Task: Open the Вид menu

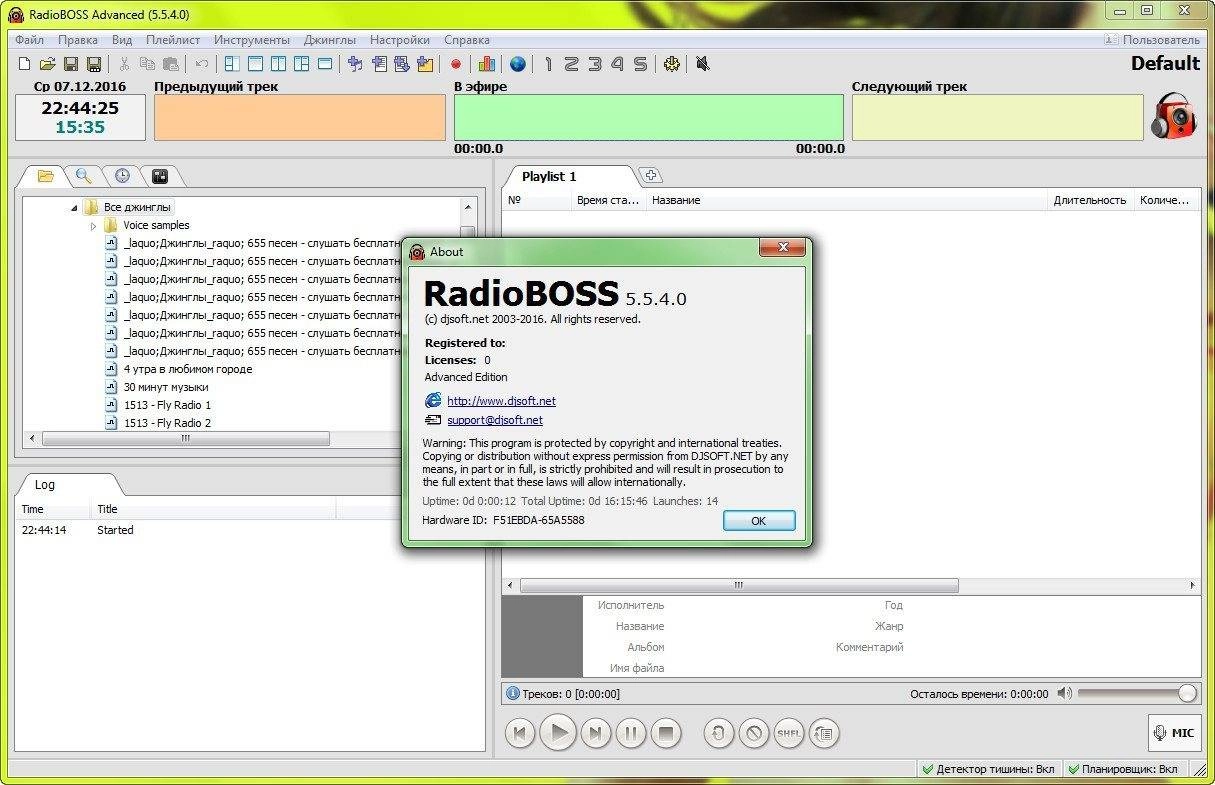Action: click(x=122, y=40)
